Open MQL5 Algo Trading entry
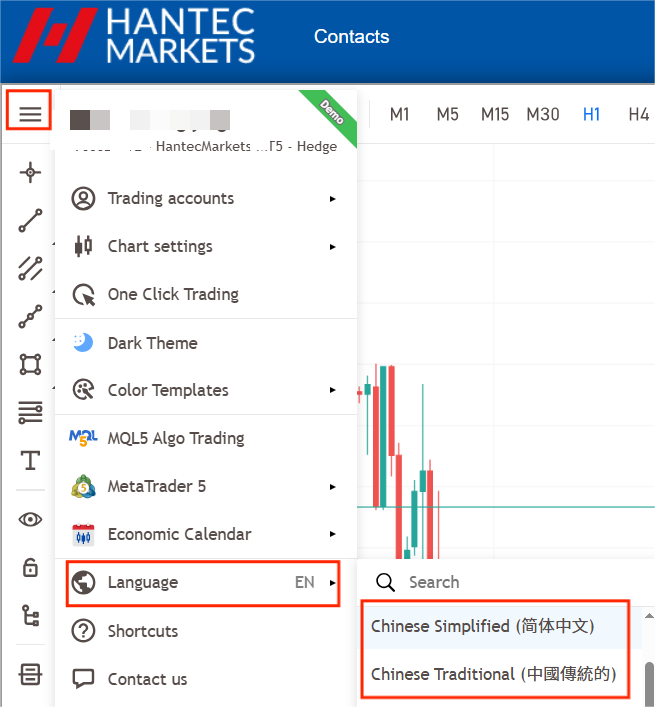This screenshot has height=707, width=655. click(x=206, y=438)
